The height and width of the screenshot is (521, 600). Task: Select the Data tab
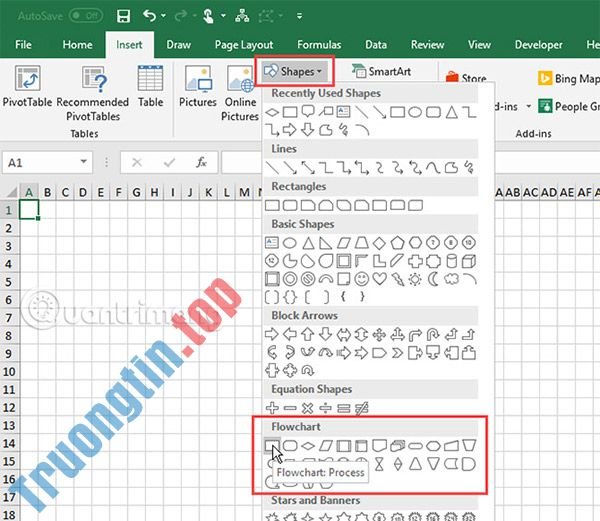coord(376,45)
